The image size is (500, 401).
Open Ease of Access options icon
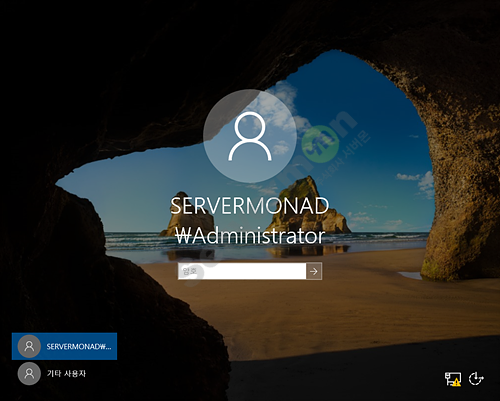(x=476, y=379)
